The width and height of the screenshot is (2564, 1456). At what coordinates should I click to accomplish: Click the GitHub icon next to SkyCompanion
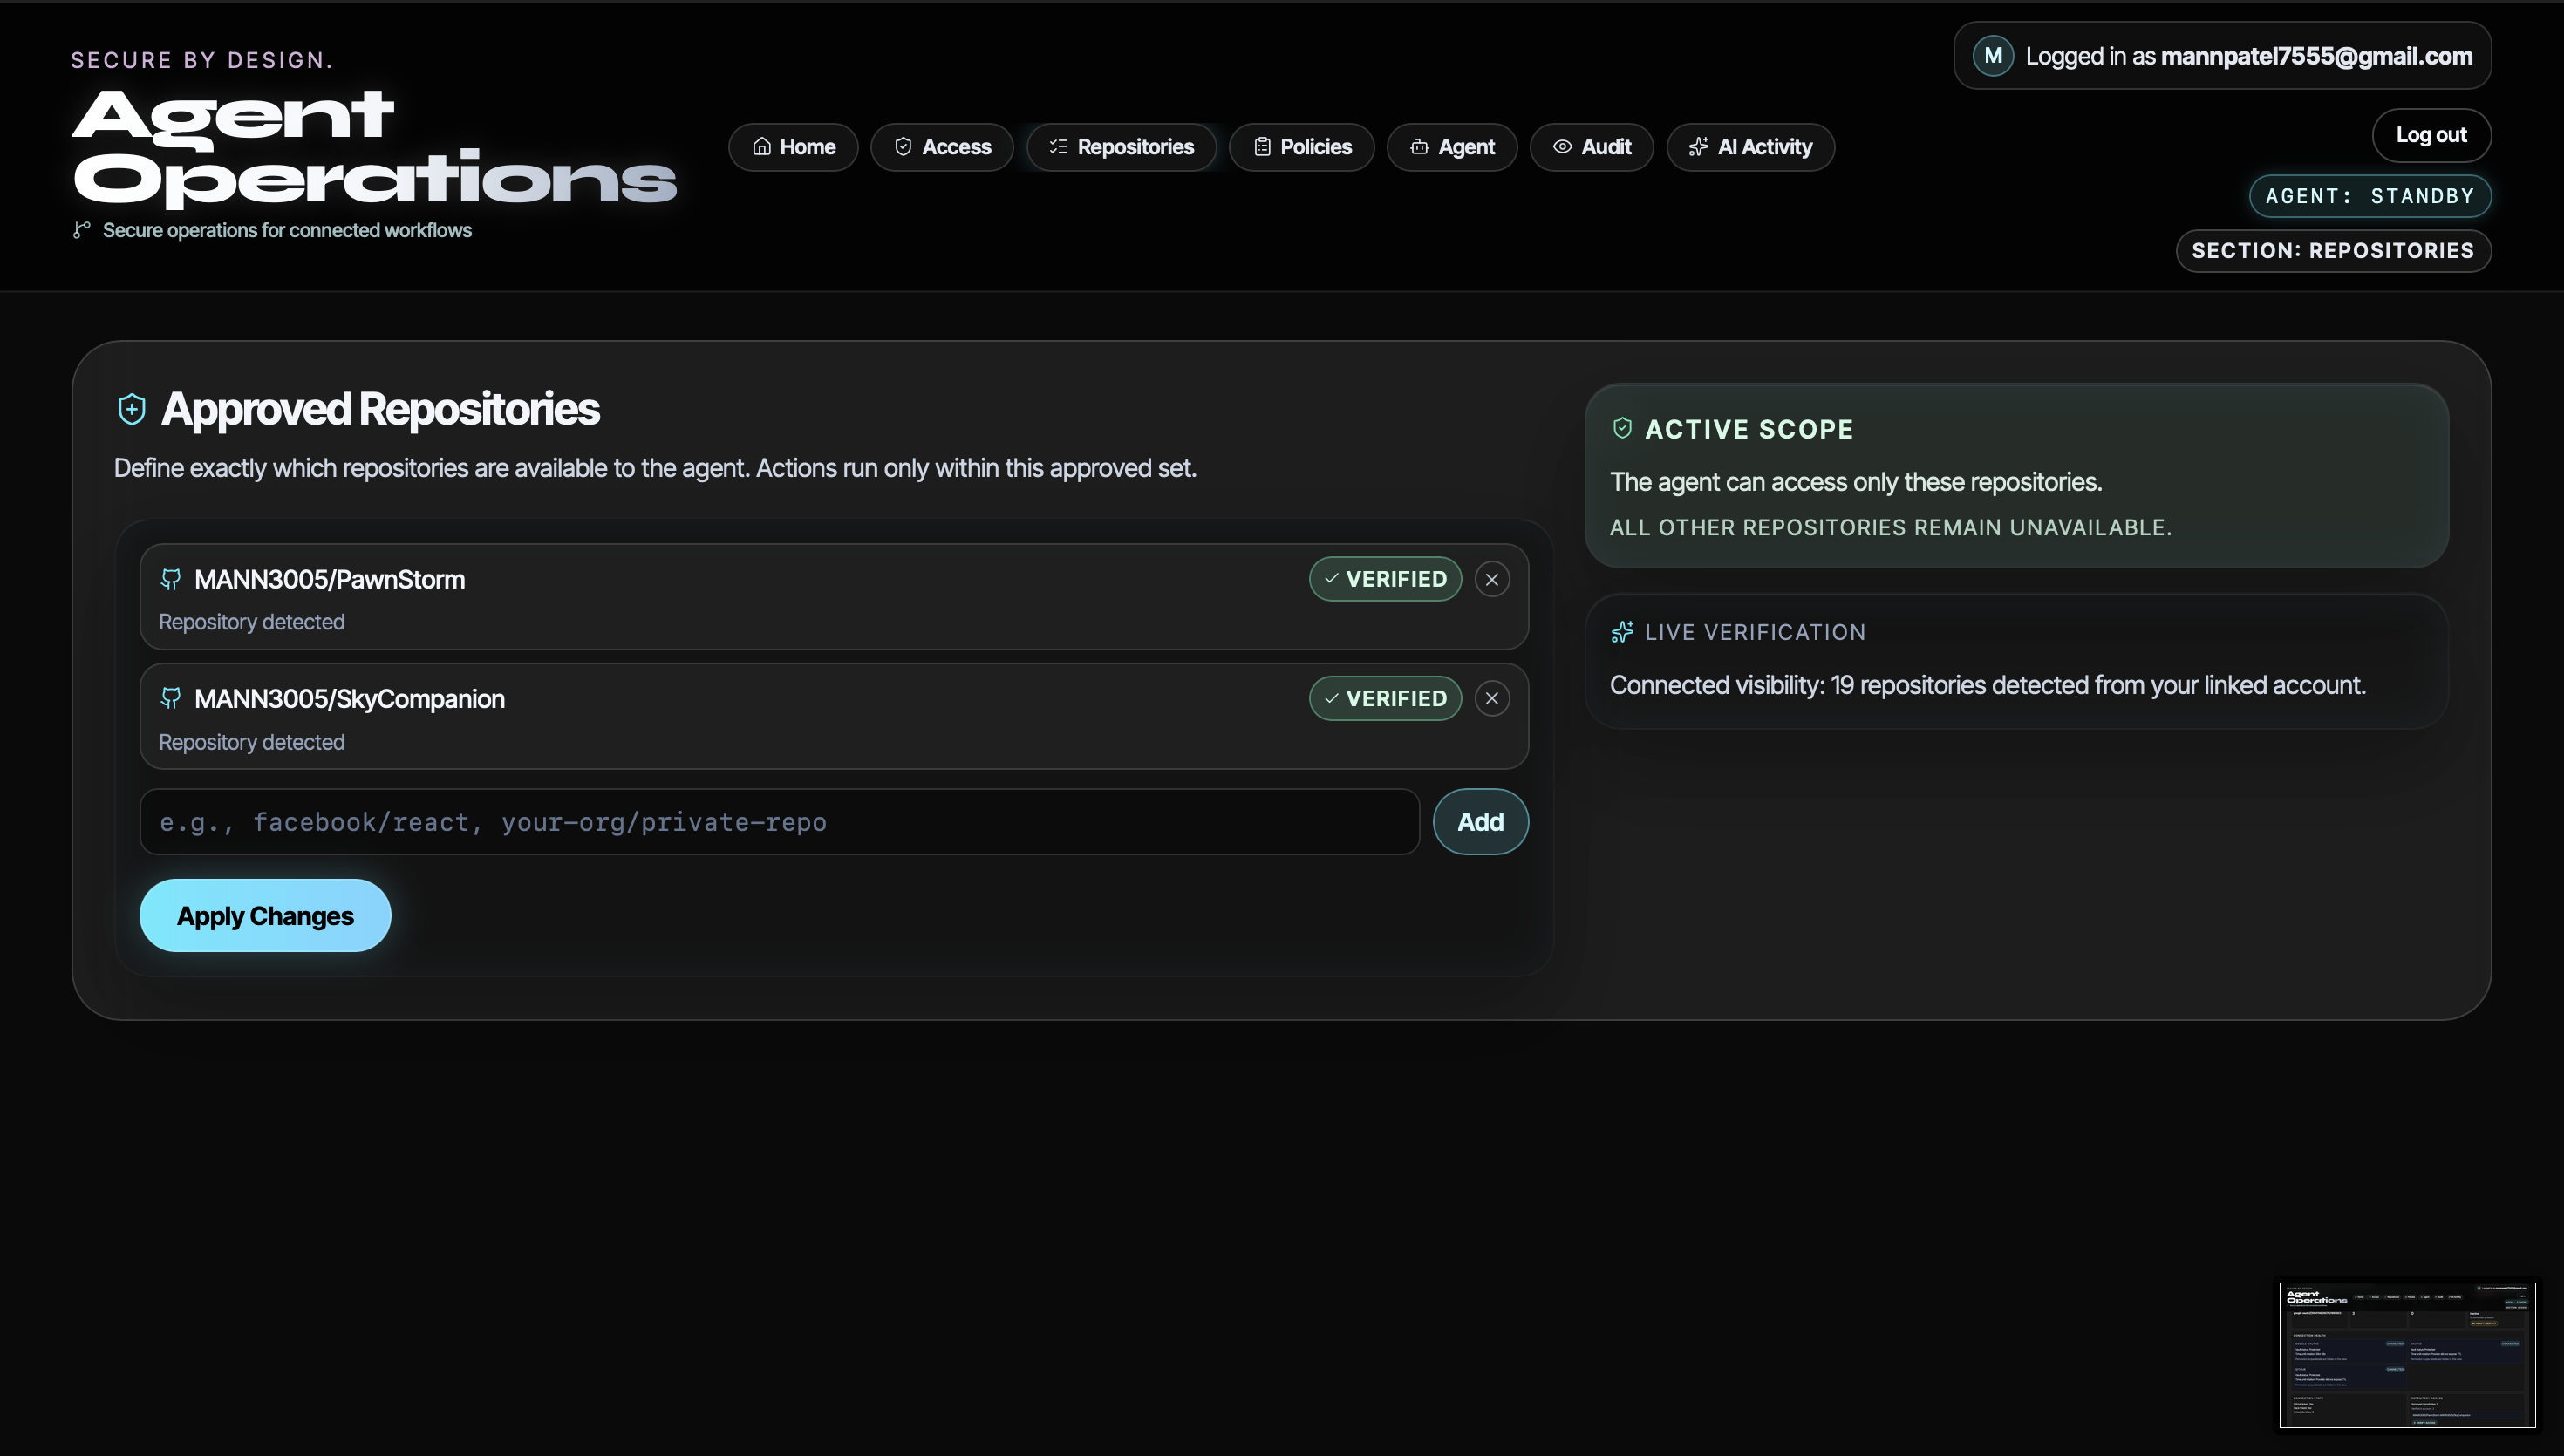point(171,698)
